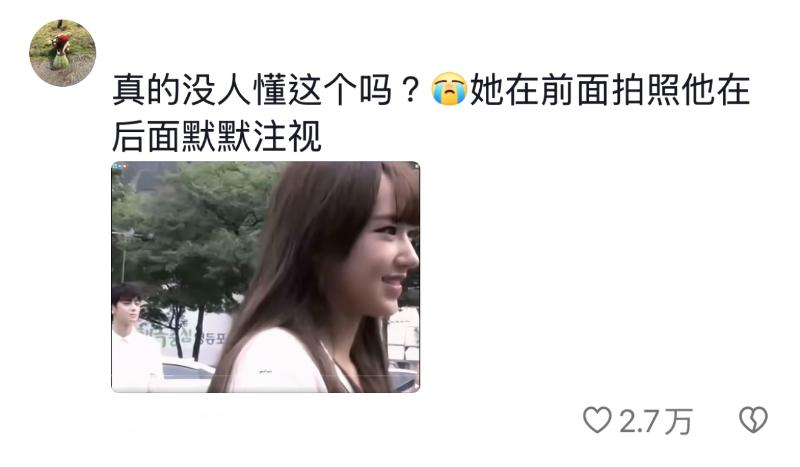
Task: Tap the second line 后面默默注视
Action: pyautogui.click(x=217, y=136)
